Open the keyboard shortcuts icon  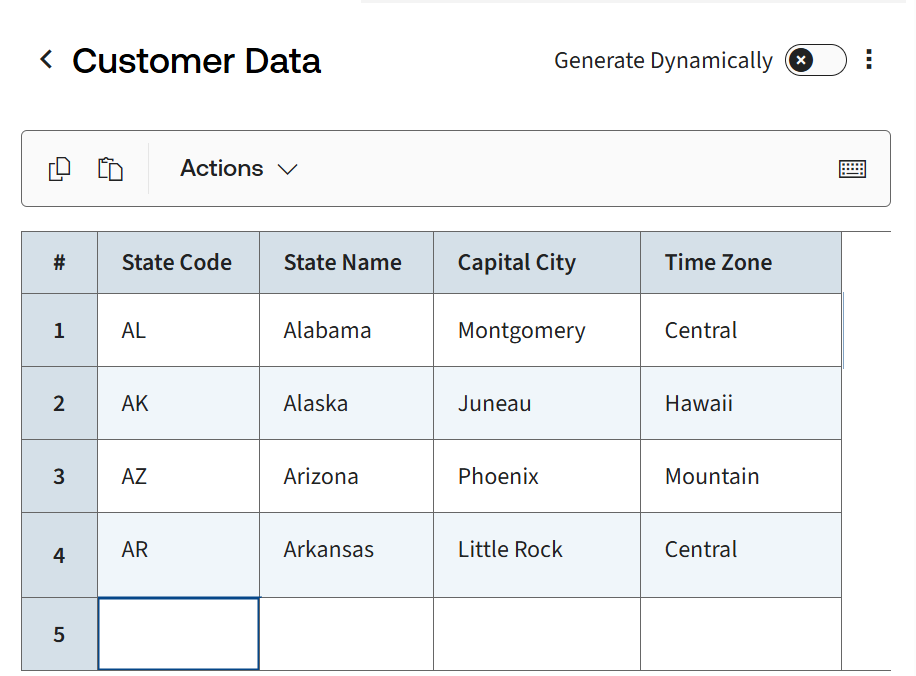click(x=852, y=169)
